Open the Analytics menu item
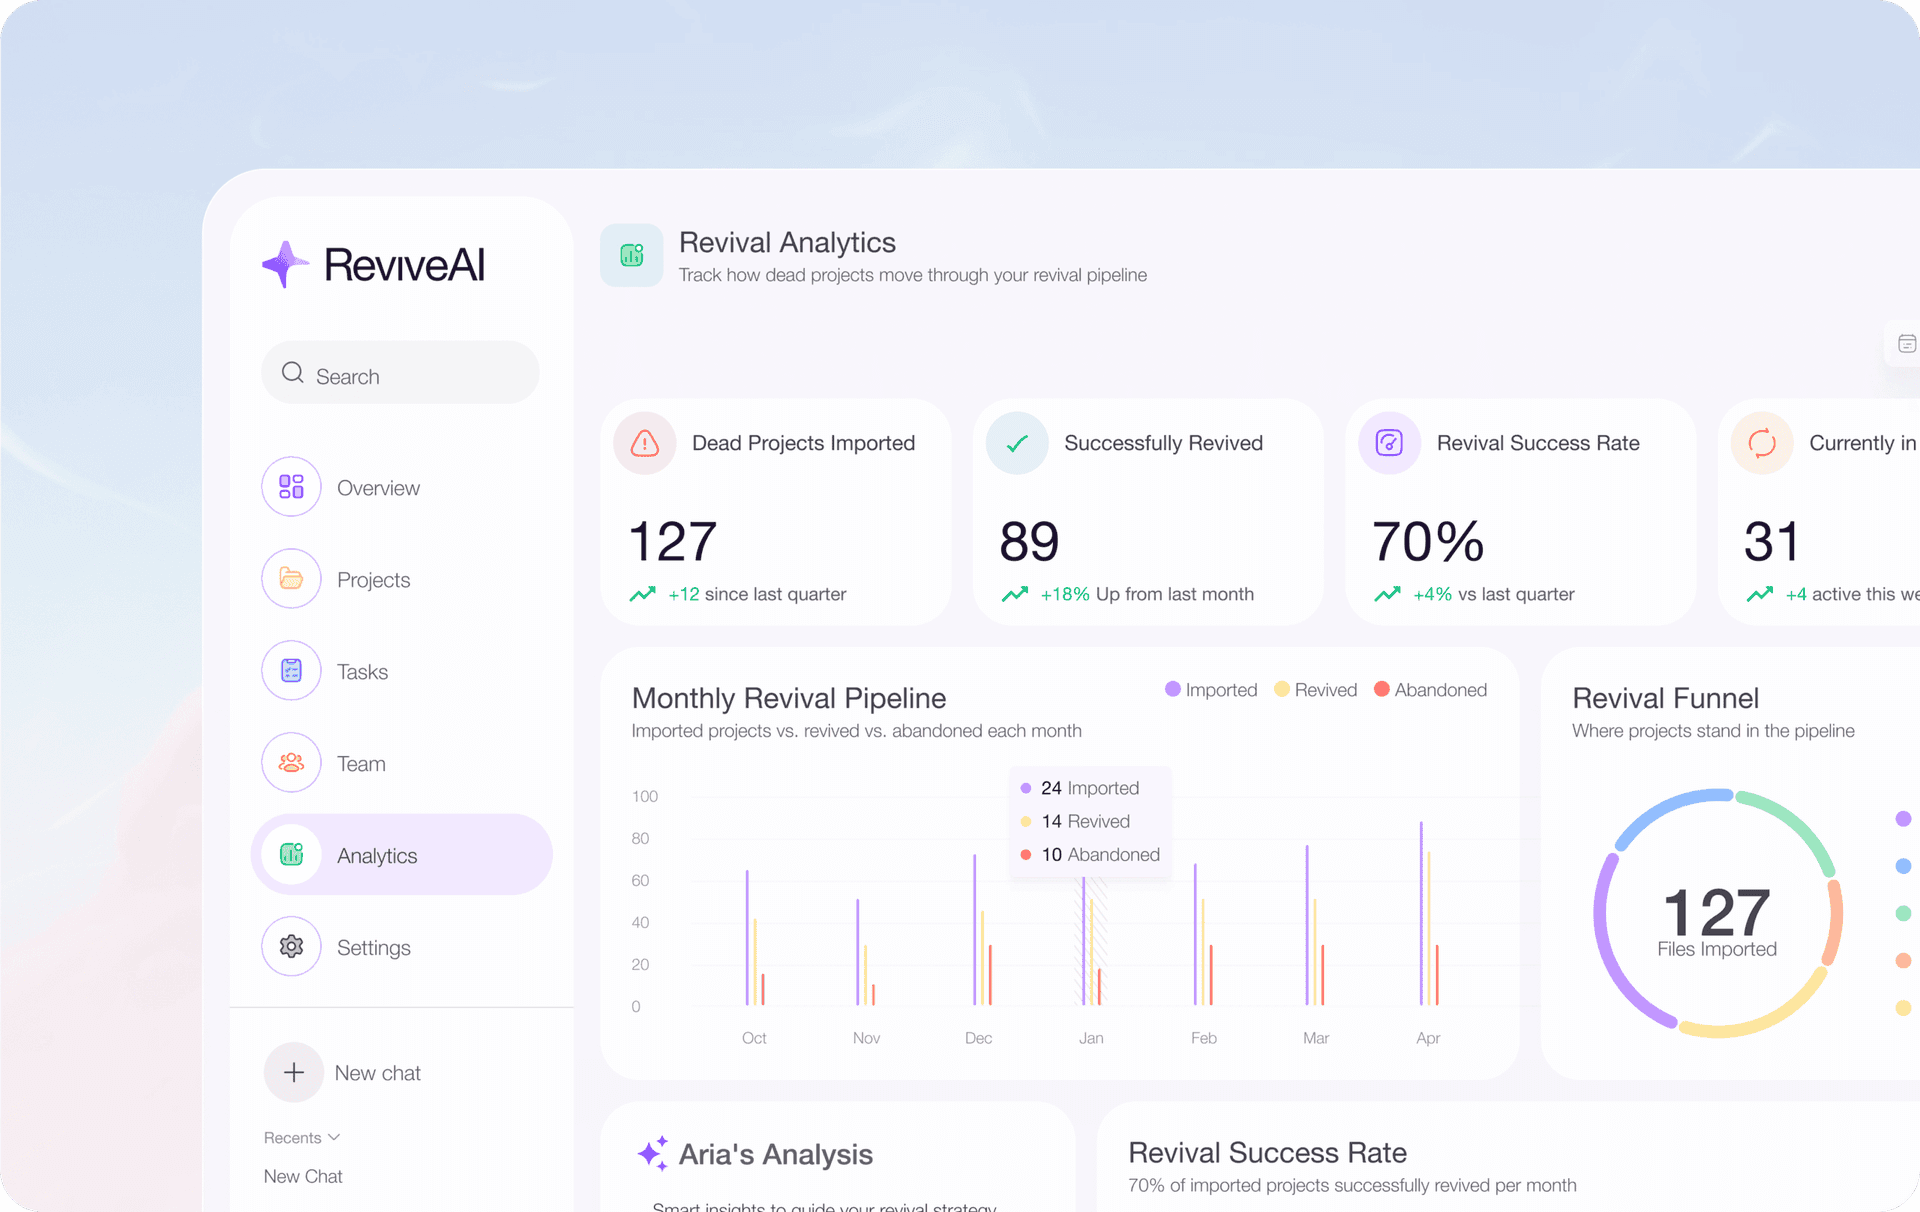 [x=401, y=855]
